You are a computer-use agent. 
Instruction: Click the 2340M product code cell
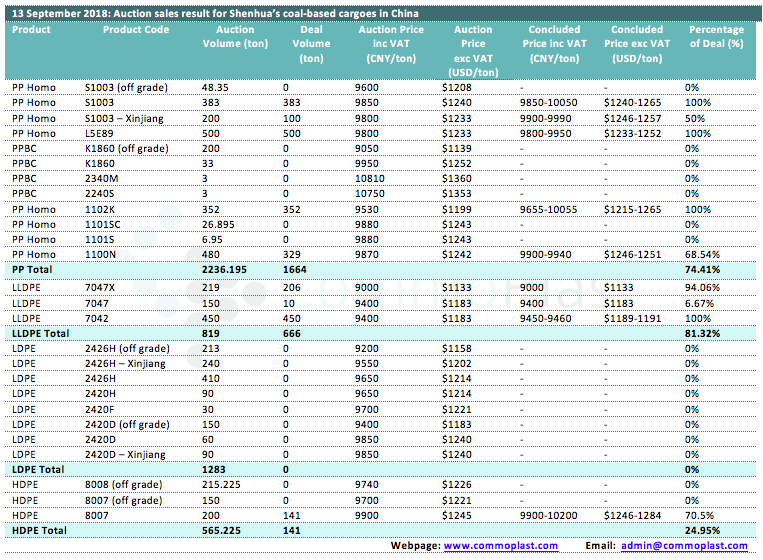click(x=100, y=179)
